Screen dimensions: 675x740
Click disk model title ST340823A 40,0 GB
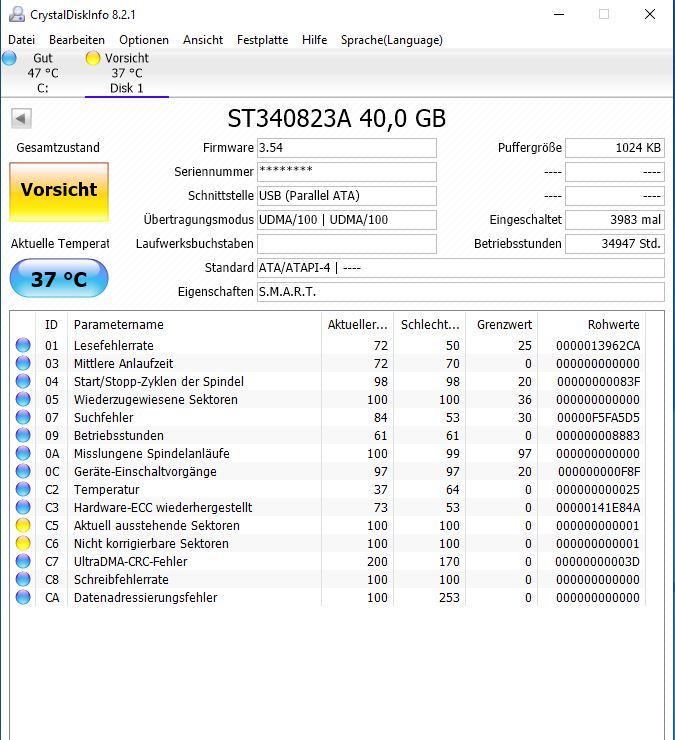pos(337,118)
